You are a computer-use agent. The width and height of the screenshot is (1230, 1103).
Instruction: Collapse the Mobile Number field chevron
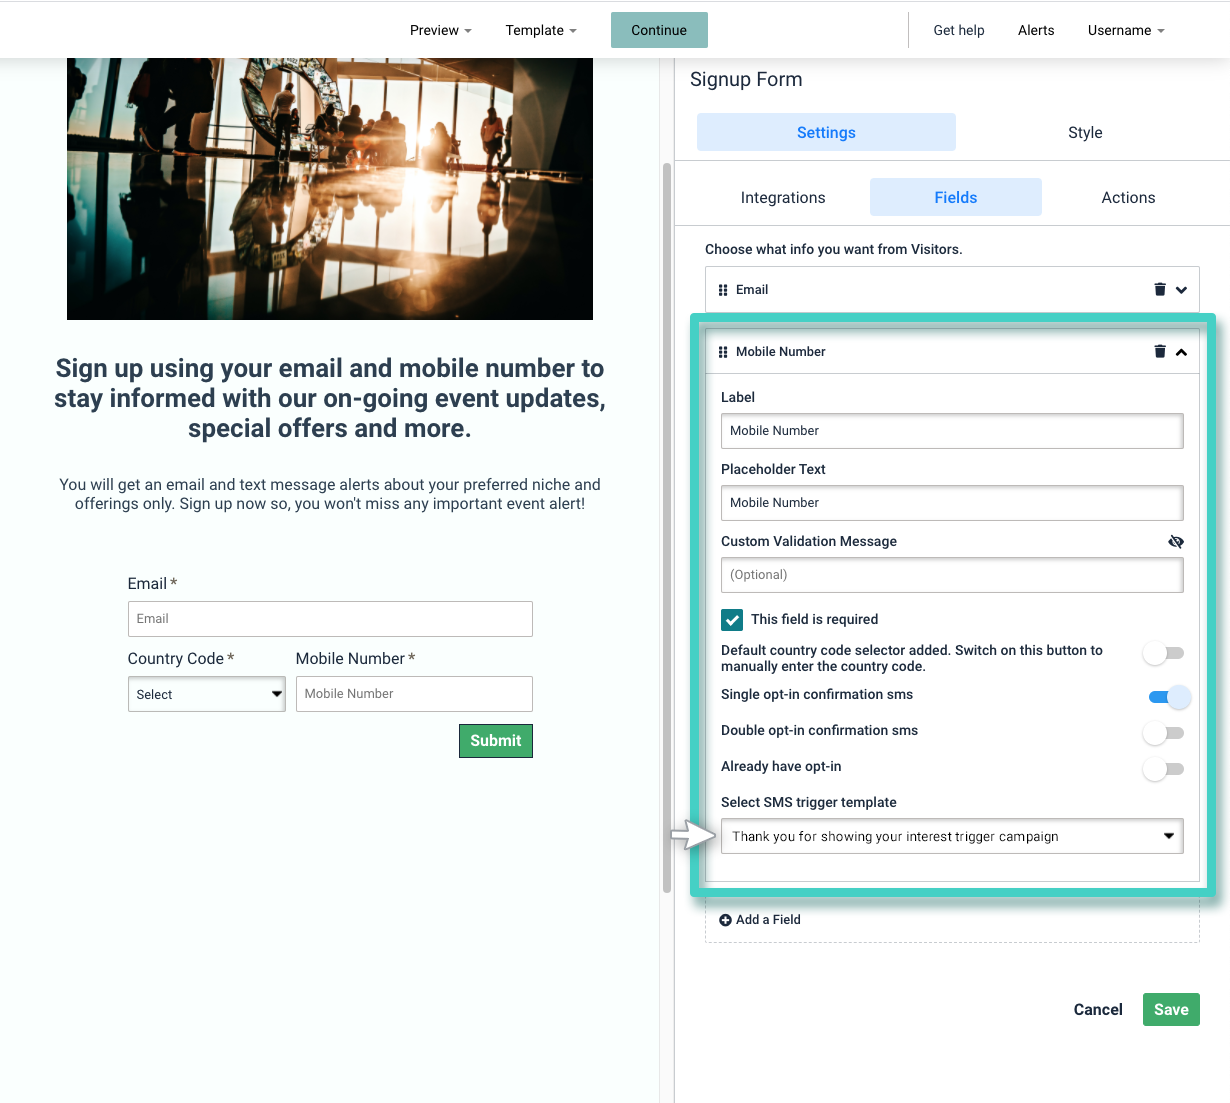coord(1181,352)
